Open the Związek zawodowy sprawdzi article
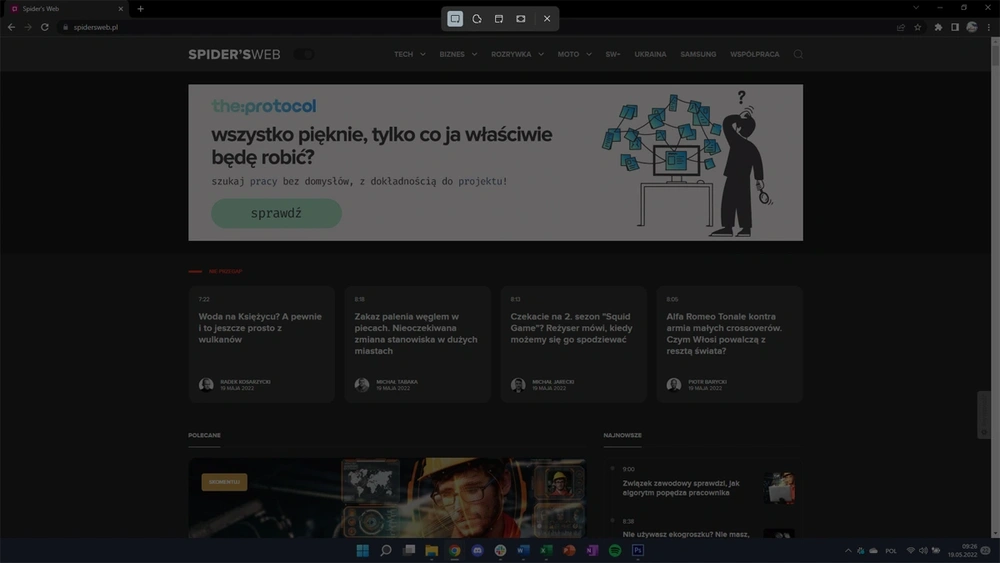The width and height of the screenshot is (1000, 563). (x=680, y=488)
